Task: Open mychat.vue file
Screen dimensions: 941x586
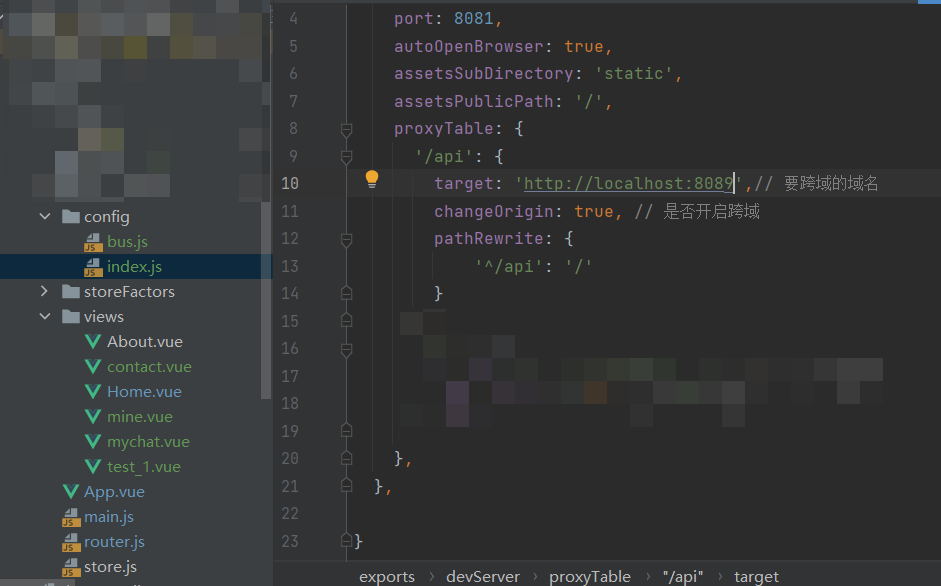Action: [148, 442]
